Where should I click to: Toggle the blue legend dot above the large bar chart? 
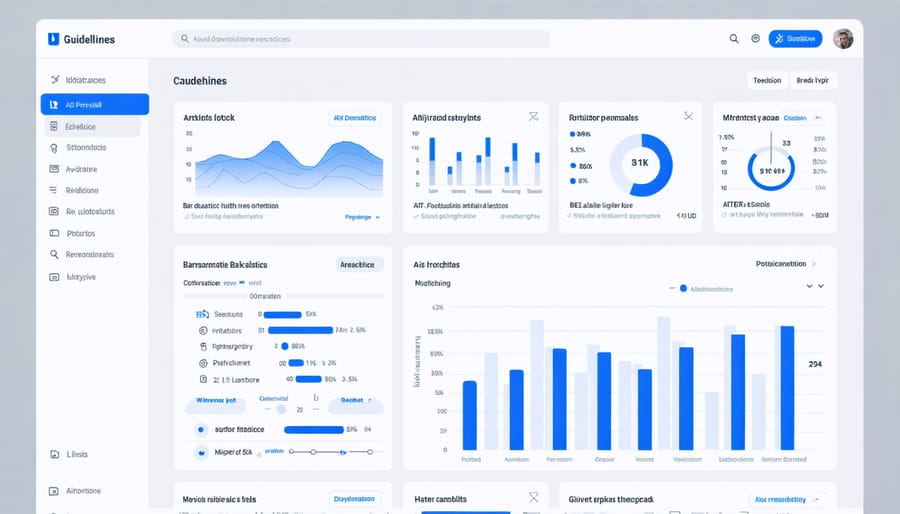[x=683, y=289]
